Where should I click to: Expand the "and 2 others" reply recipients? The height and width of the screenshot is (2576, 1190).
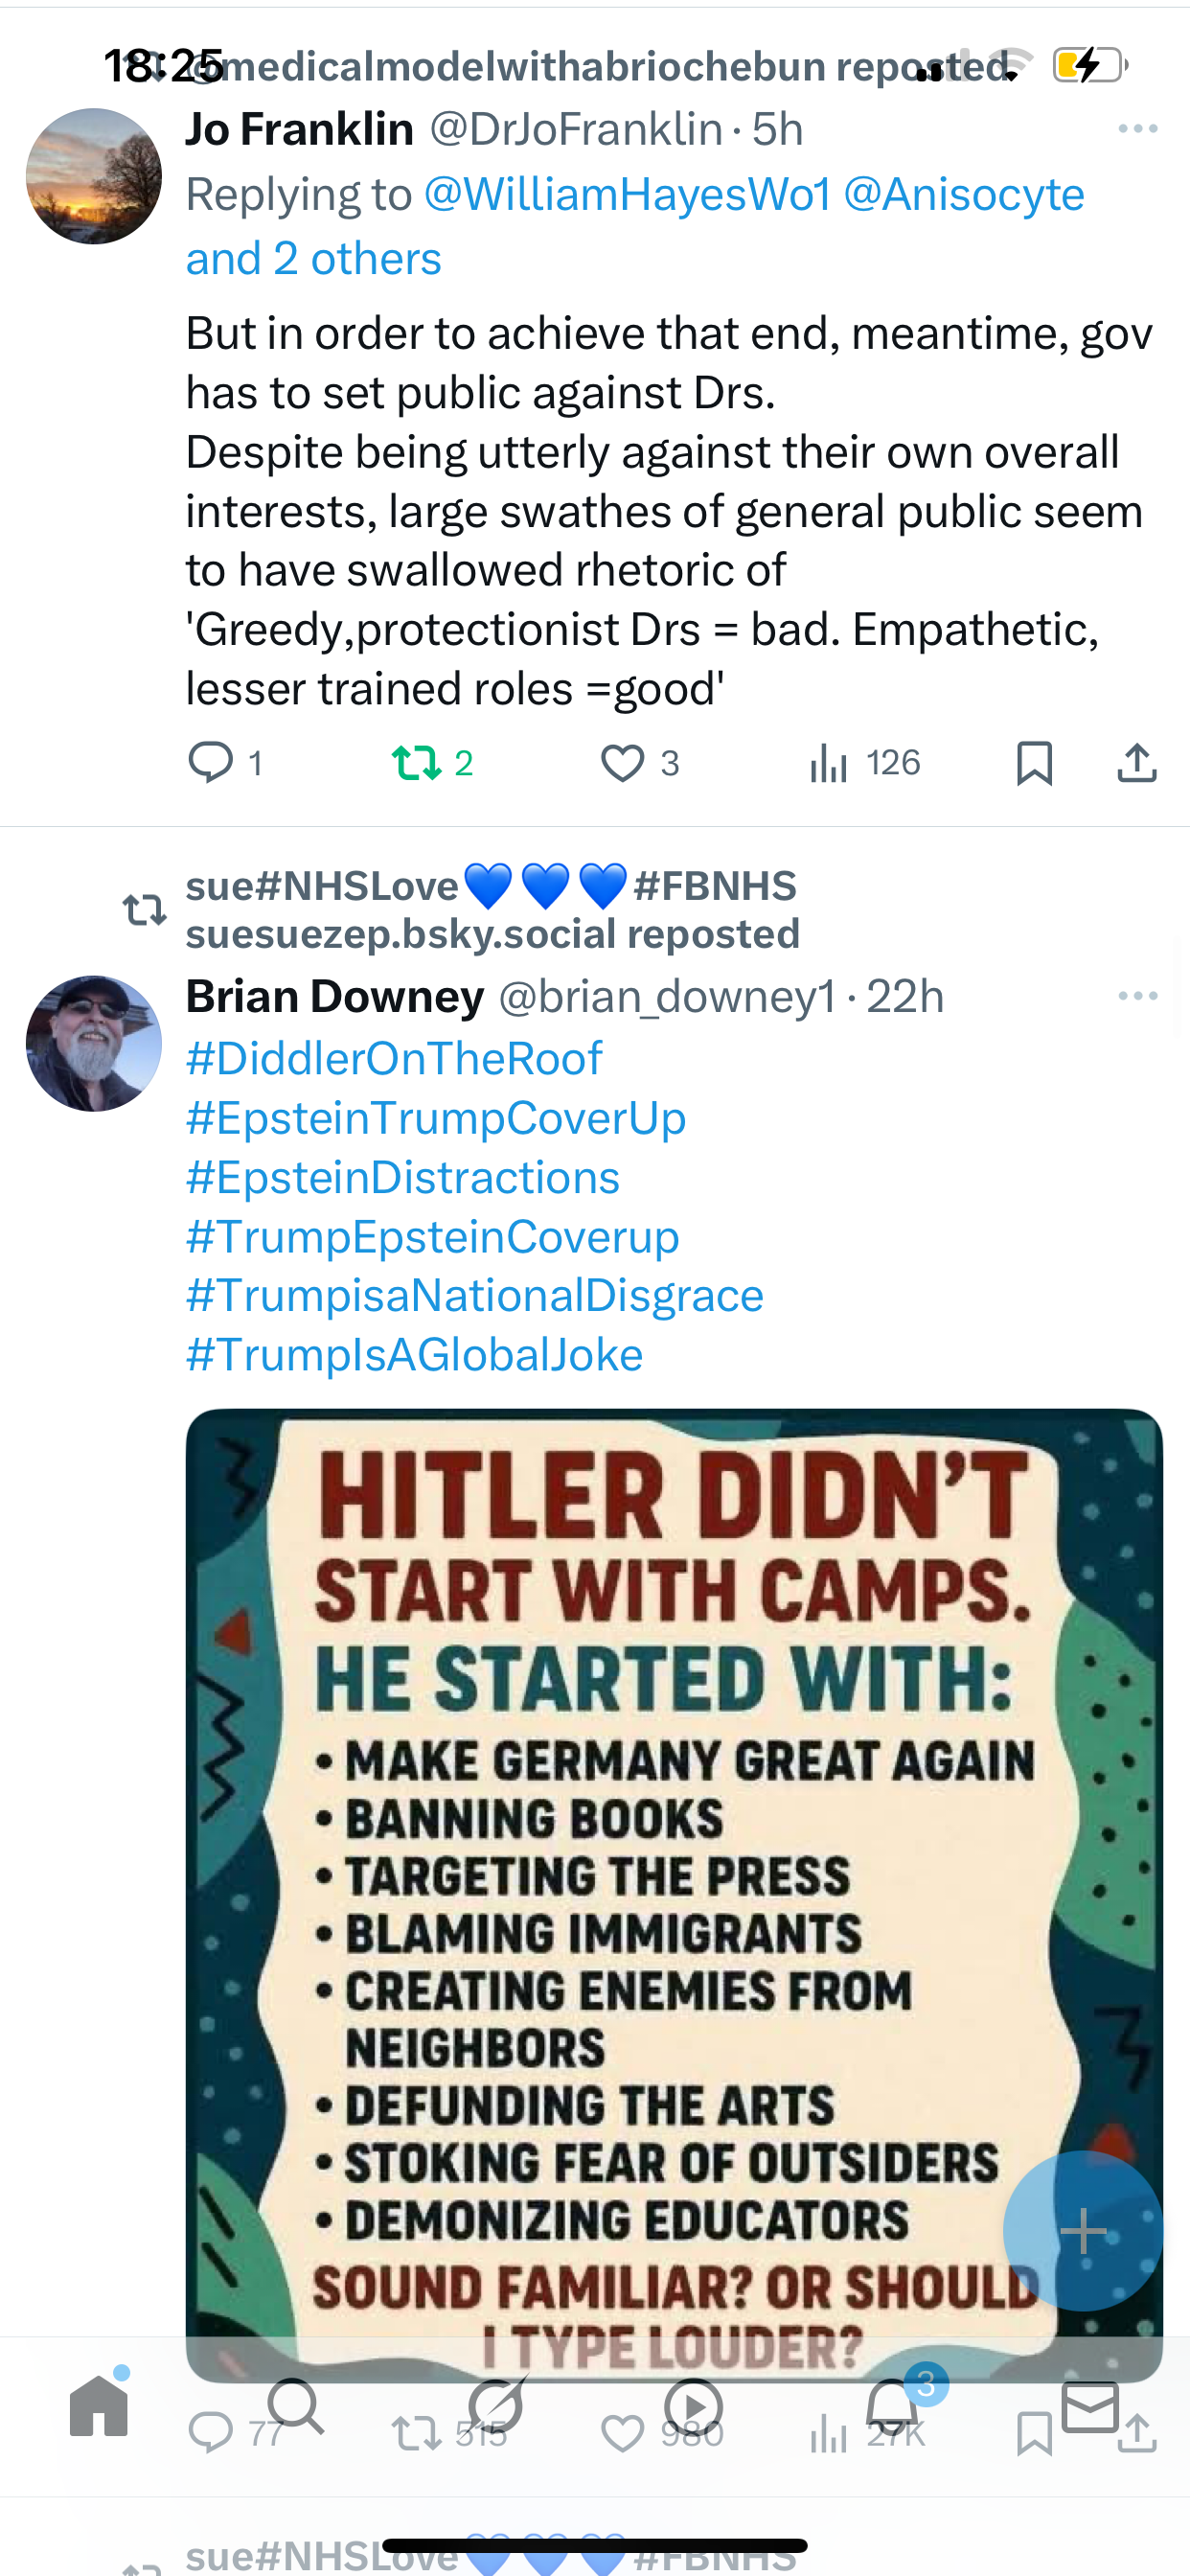313,259
